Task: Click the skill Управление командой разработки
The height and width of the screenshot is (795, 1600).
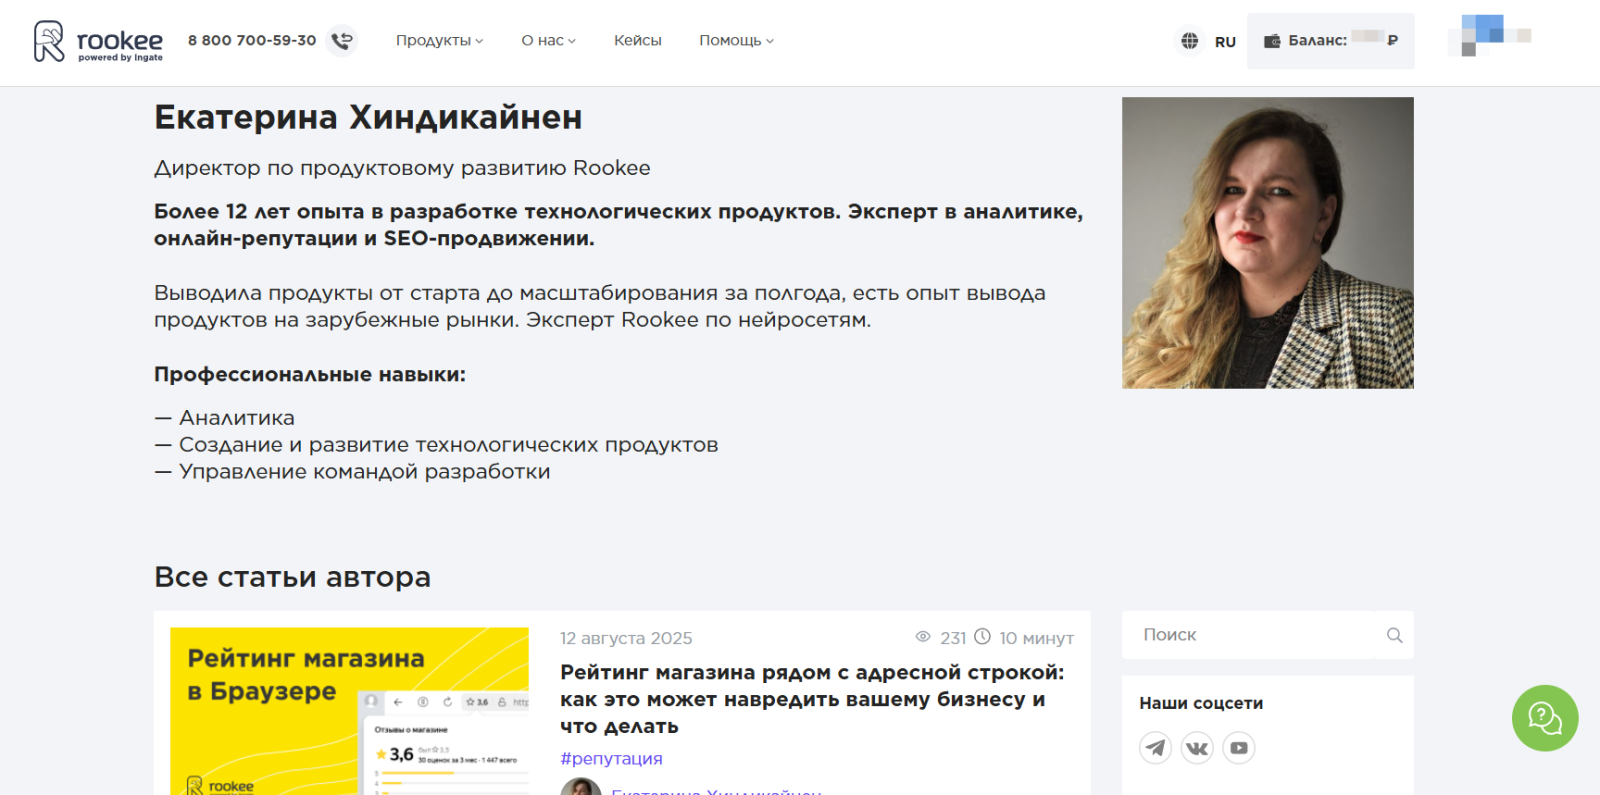Action: click(x=352, y=472)
